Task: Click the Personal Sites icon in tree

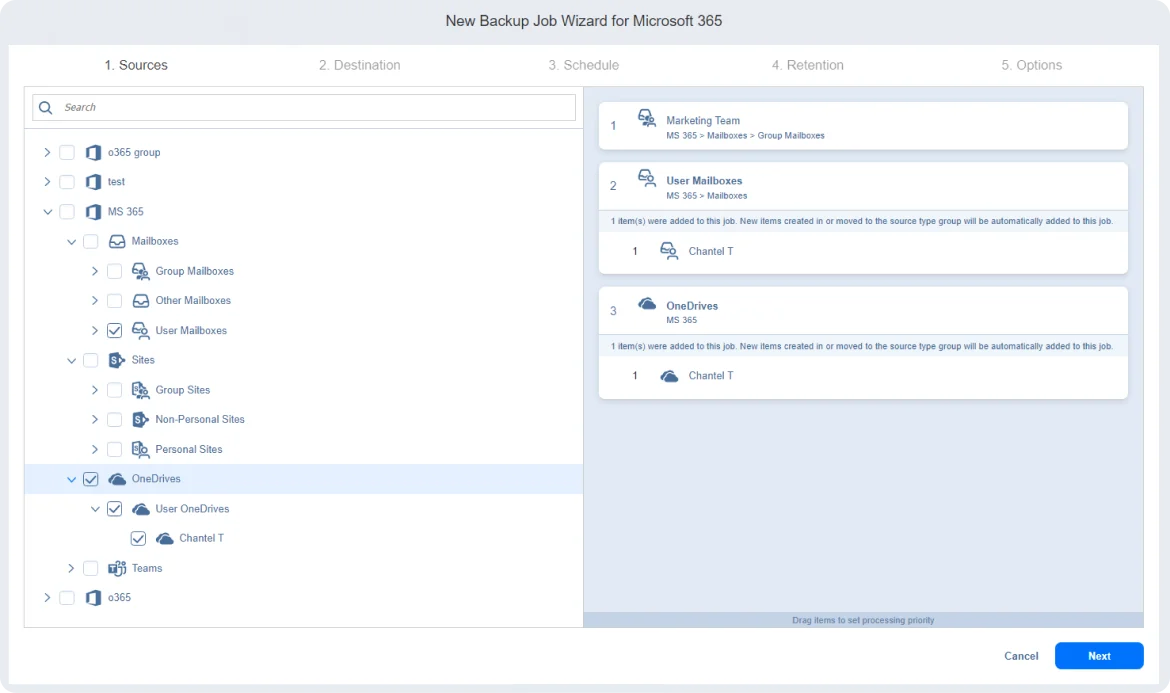Action: click(141, 449)
